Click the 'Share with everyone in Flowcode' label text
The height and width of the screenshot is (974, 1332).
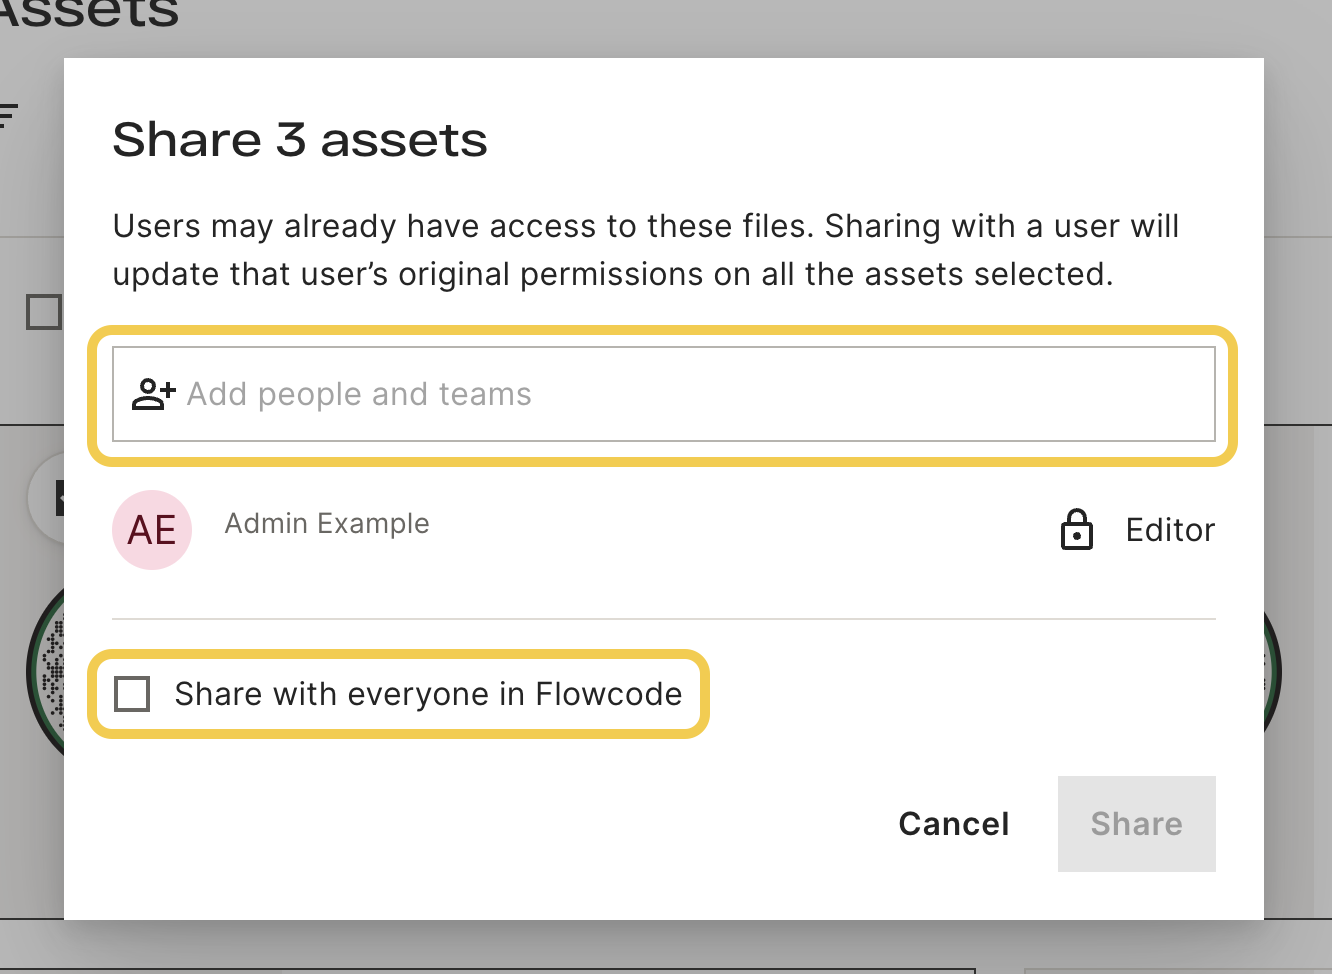point(428,694)
